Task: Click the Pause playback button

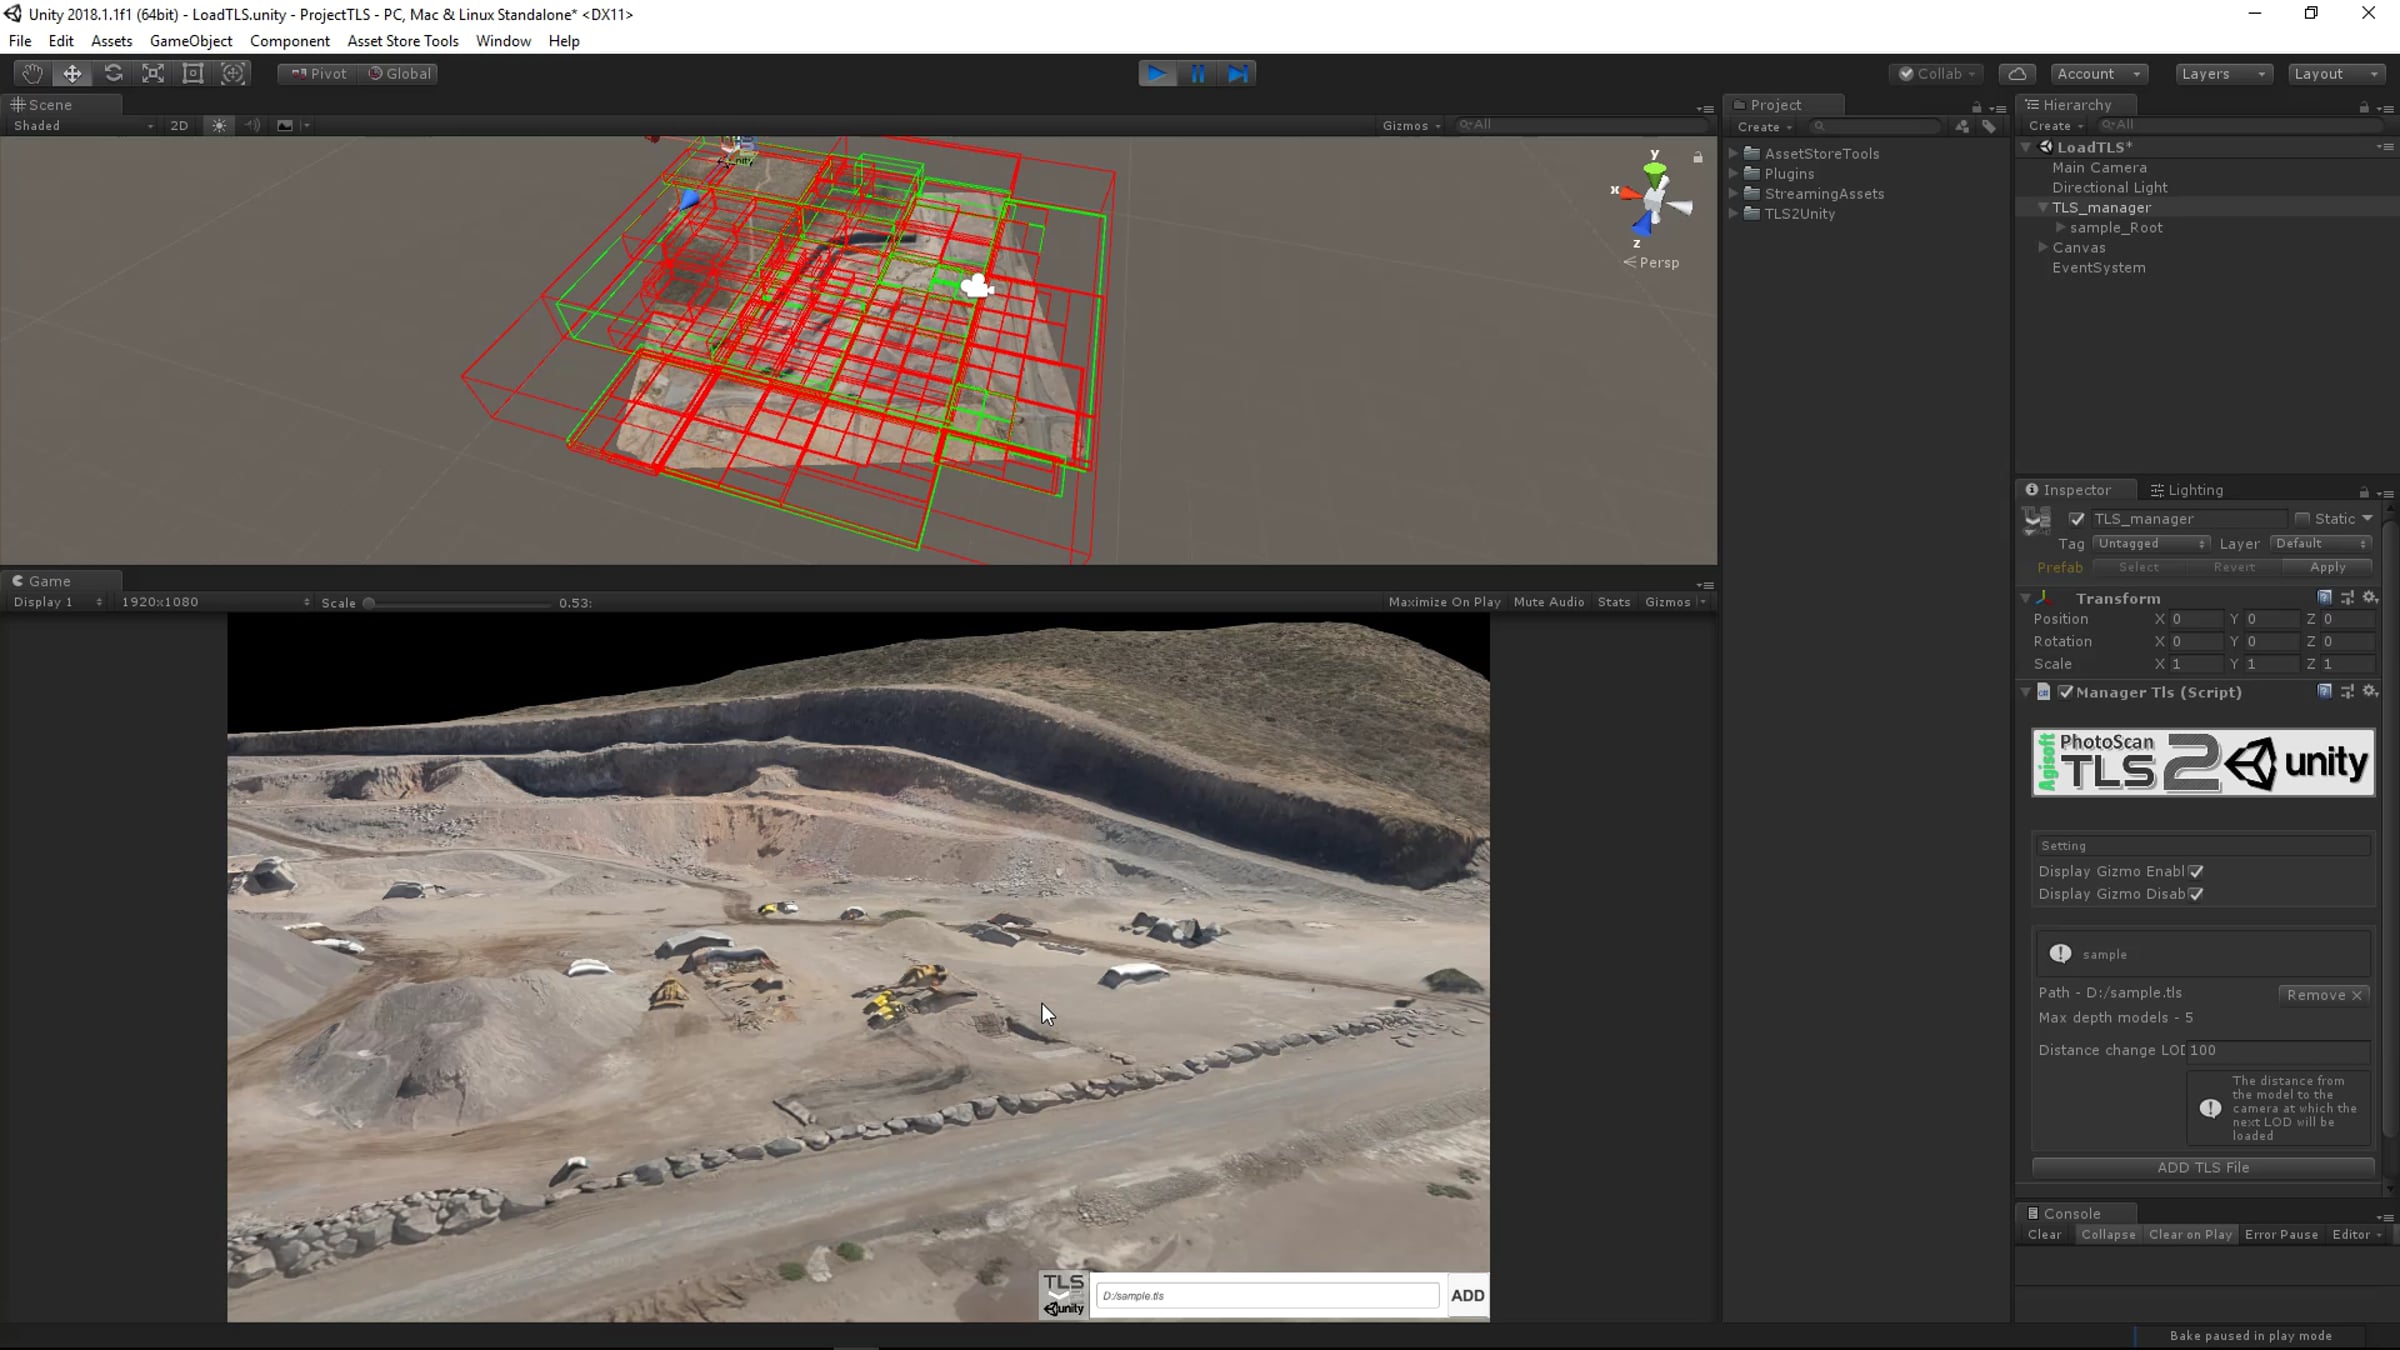Action: tap(1197, 73)
